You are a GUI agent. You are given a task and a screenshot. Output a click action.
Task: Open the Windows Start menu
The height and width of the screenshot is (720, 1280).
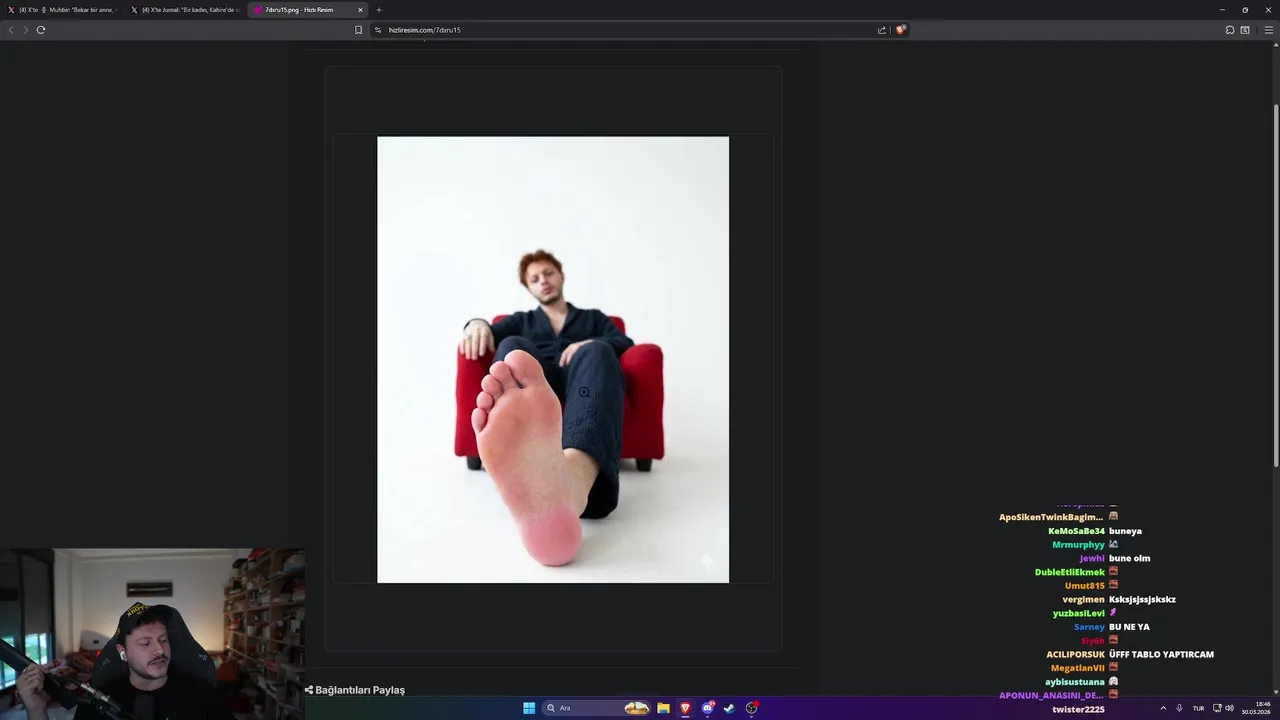point(529,708)
